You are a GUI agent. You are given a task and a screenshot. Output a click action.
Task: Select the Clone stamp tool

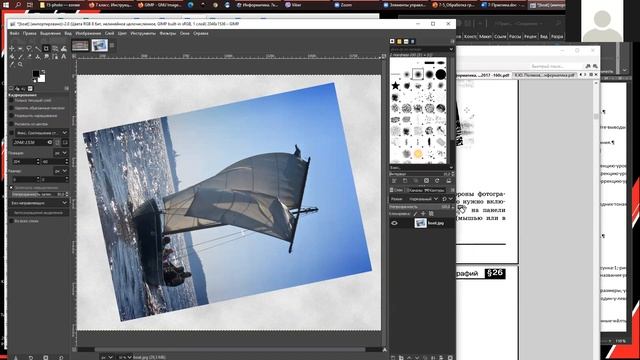pyautogui.click(x=38, y=56)
